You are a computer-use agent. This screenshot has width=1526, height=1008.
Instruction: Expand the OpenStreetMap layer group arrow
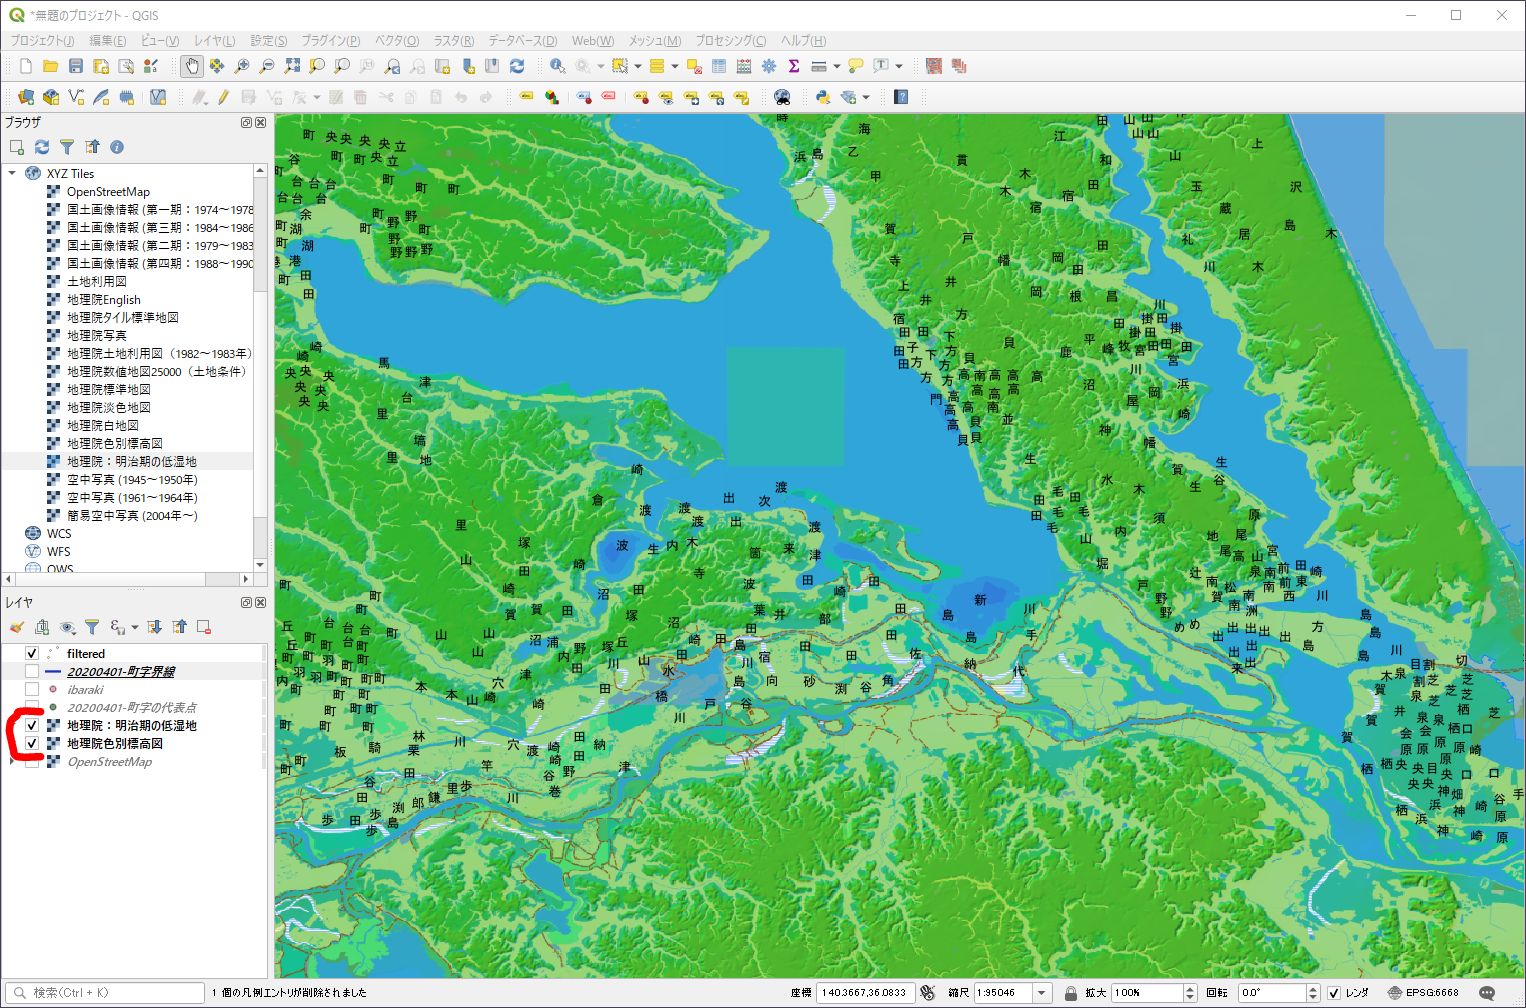tap(12, 761)
